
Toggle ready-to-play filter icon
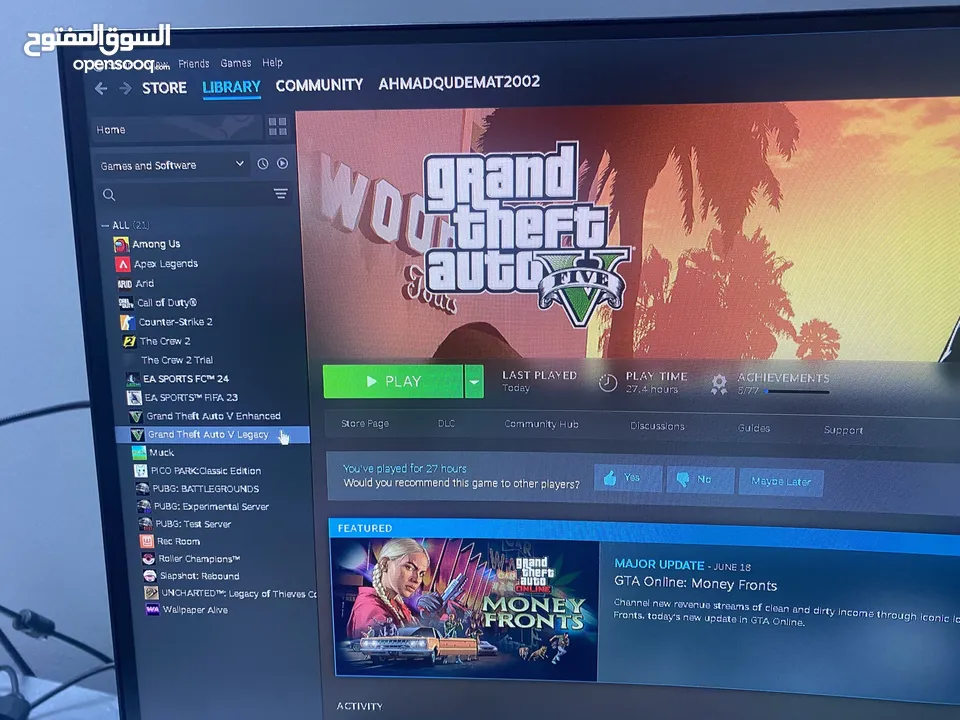coord(282,163)
